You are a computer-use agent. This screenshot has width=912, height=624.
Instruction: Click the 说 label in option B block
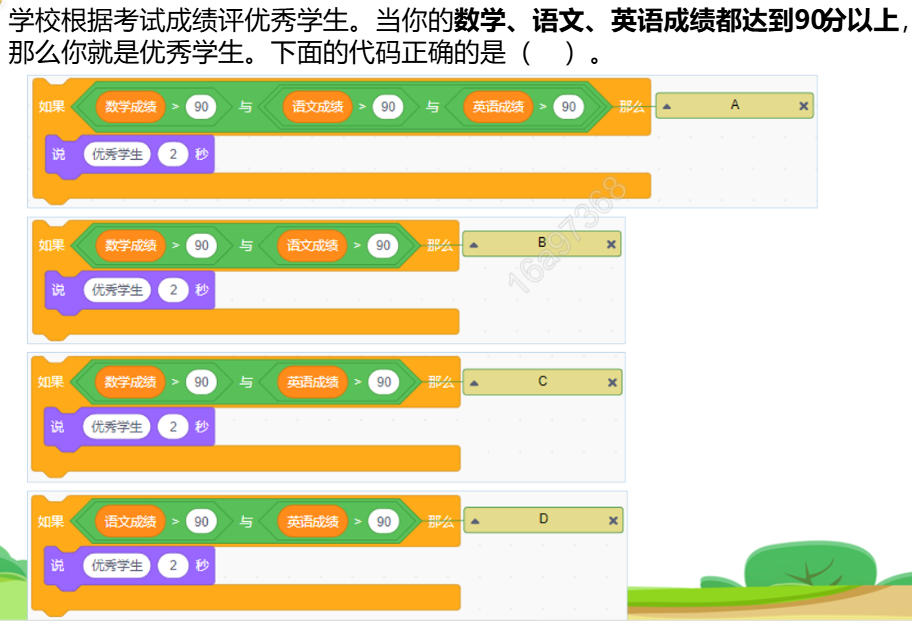tap(58, 290)
